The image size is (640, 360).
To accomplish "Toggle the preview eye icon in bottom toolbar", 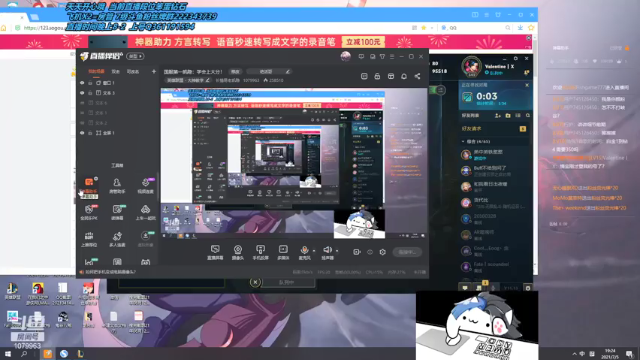I will pos(370,252).
